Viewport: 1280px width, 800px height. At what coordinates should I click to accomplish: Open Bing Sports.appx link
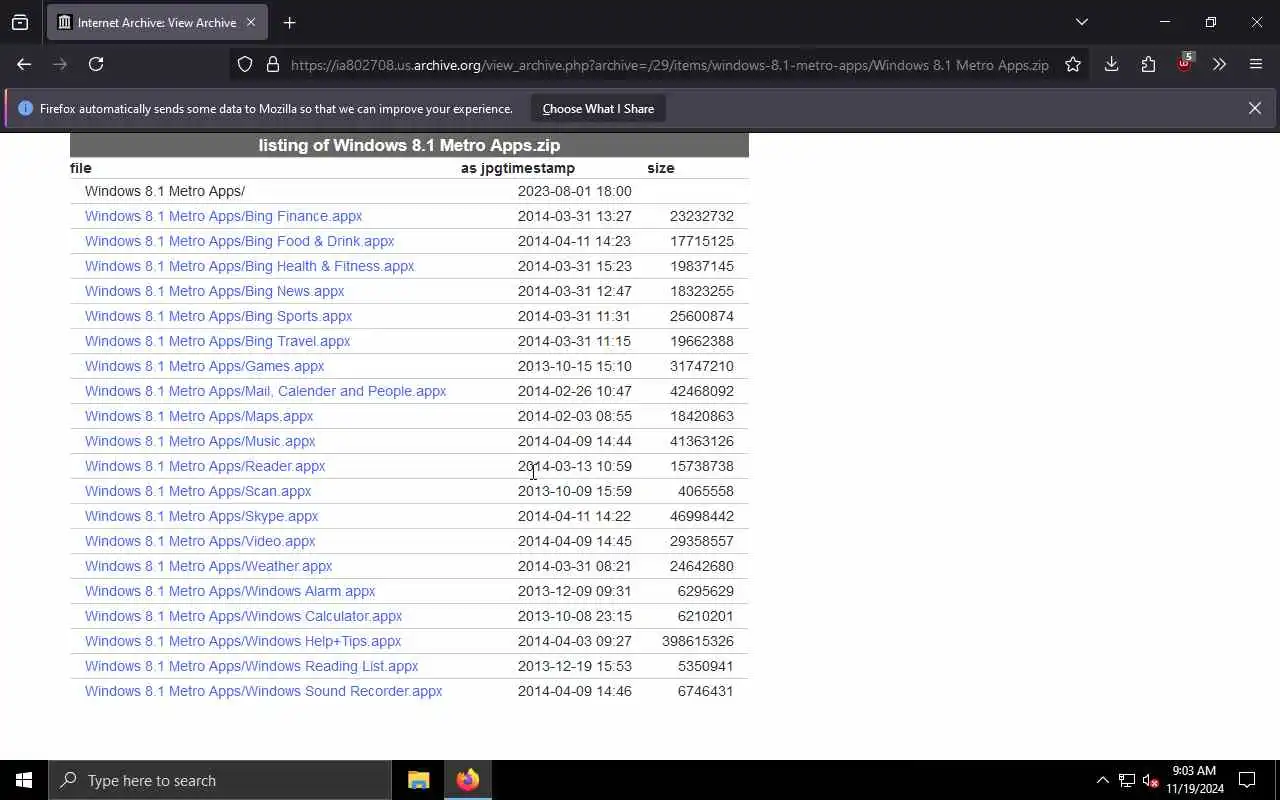(218, 316)
